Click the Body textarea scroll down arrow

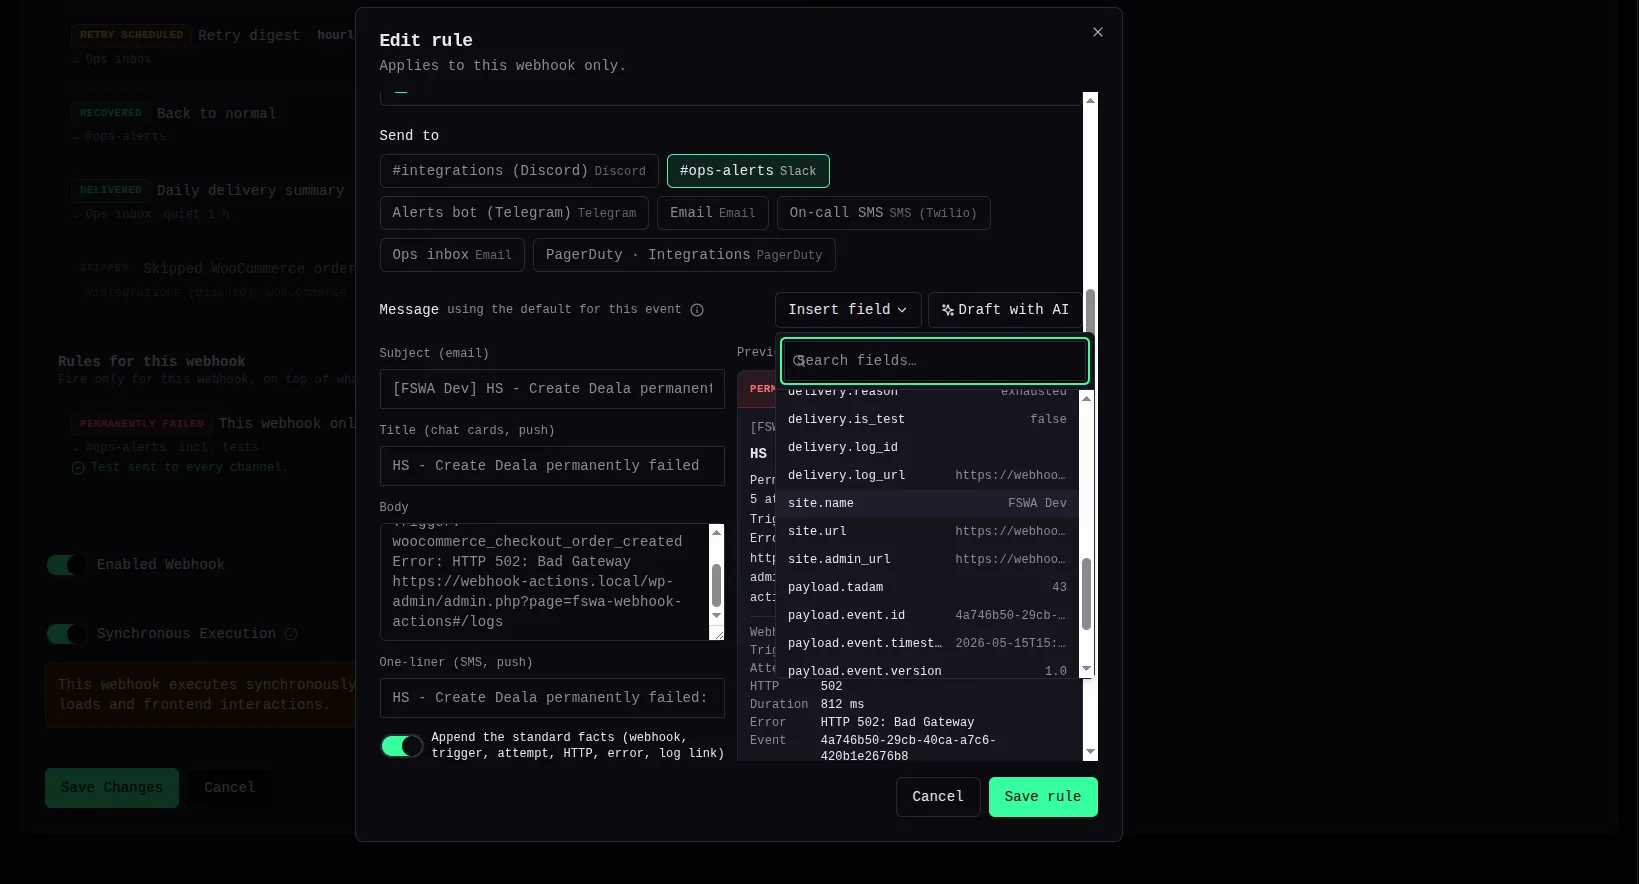point(716,615)
